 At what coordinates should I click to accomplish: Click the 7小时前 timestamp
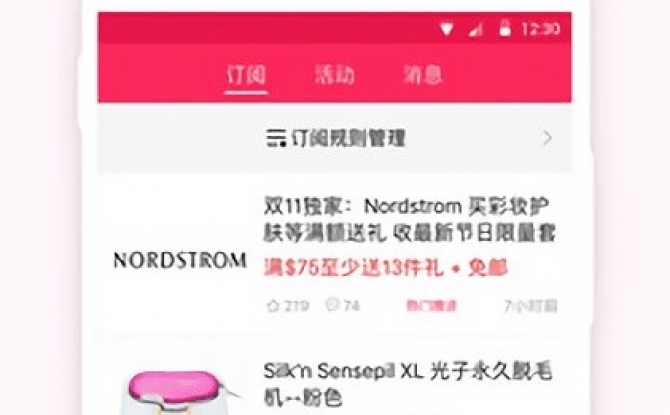(531, 306)
